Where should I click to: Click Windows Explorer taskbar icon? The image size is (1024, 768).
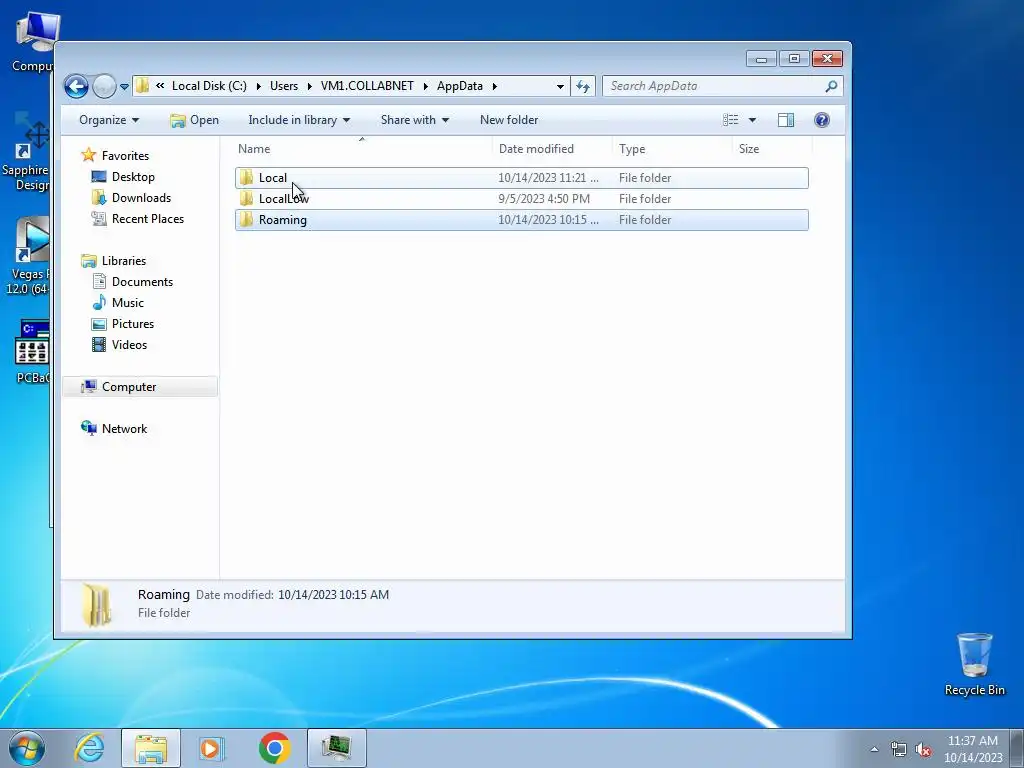pos(151,748)
